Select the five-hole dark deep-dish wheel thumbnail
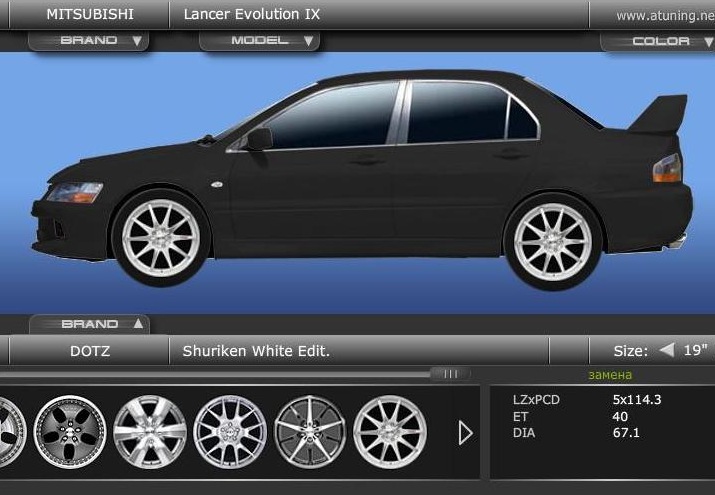 [x=70, y=432]
